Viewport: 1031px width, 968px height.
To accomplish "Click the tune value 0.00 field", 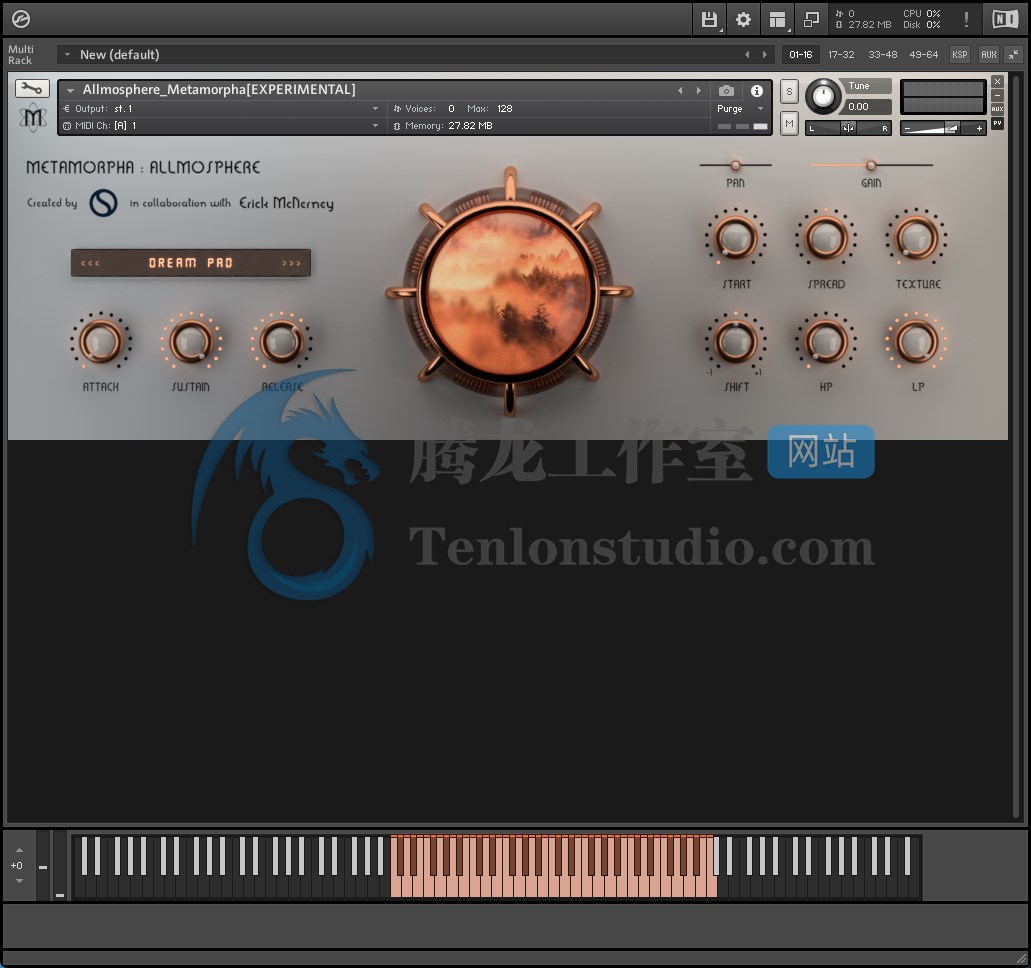I will 868,107.
